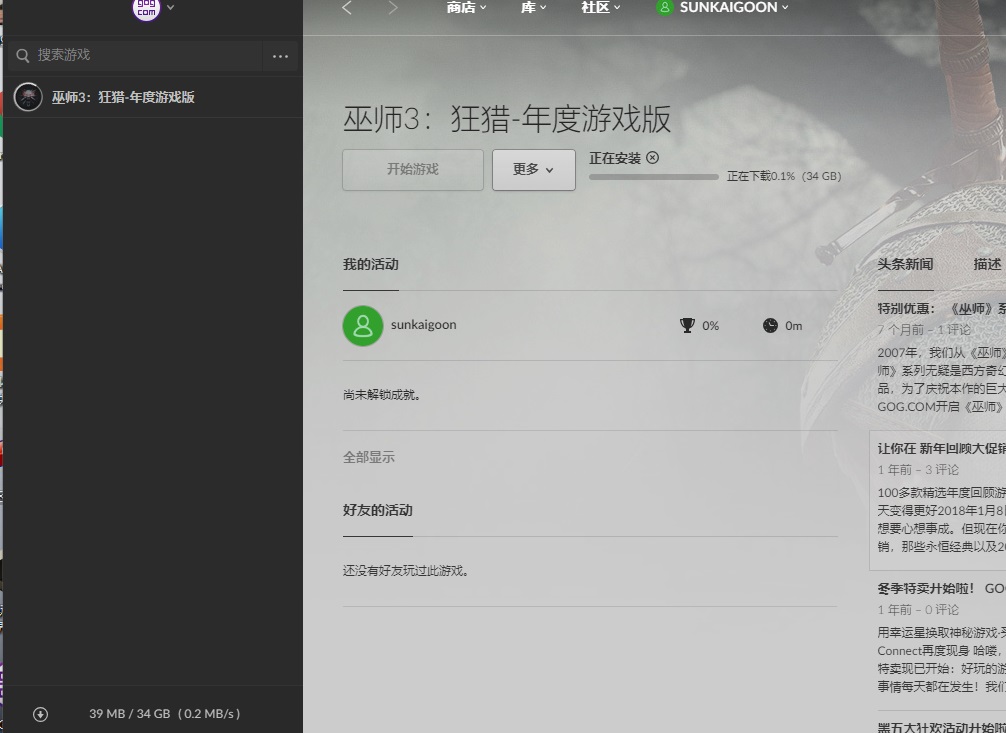Click the 尚未解锁成就 text

click(382, 395)
